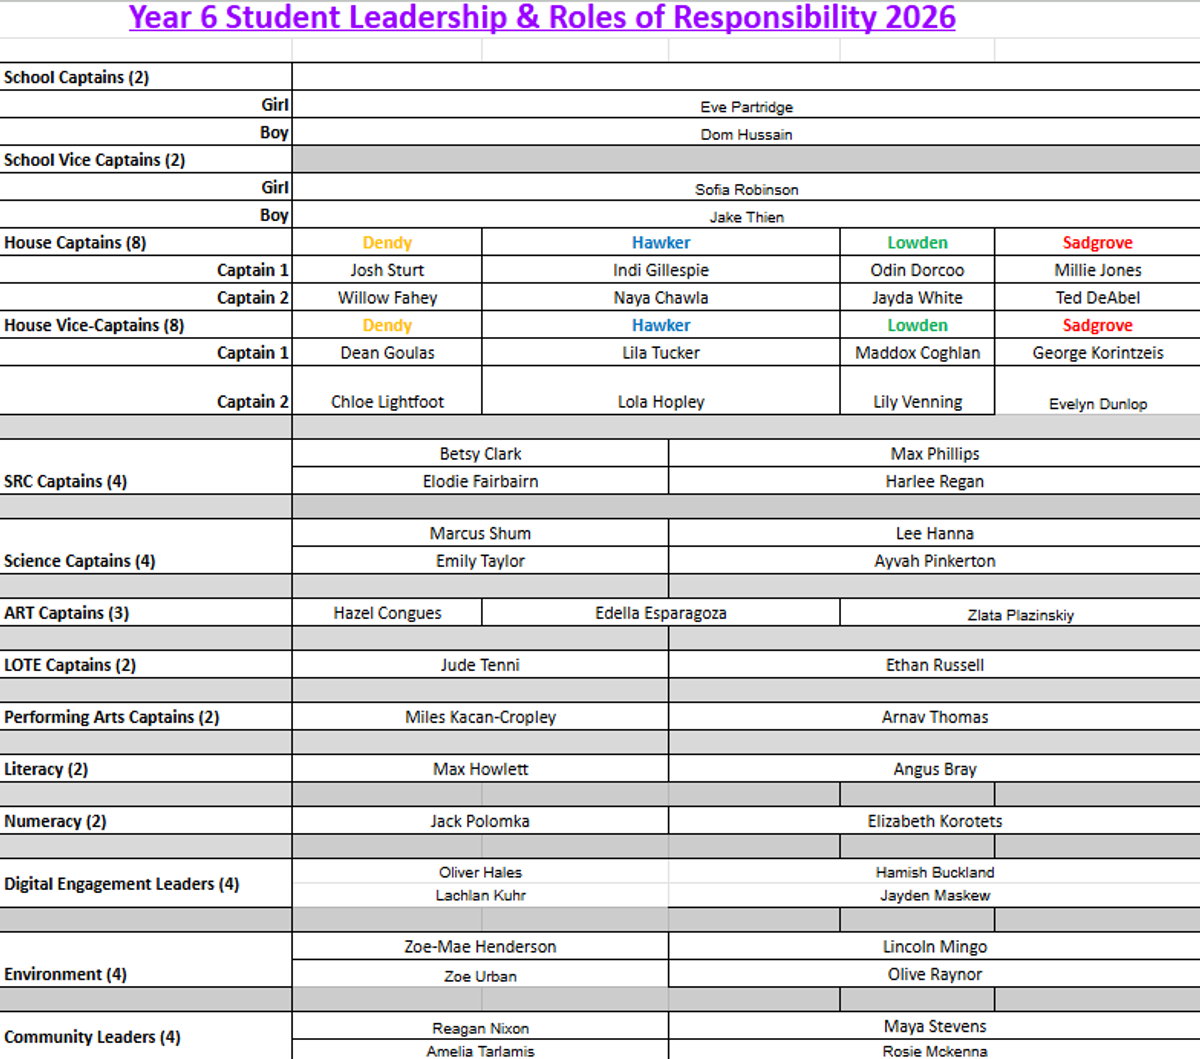
Task: Select the Indi Gillespie cell
Action: [660, 270]
